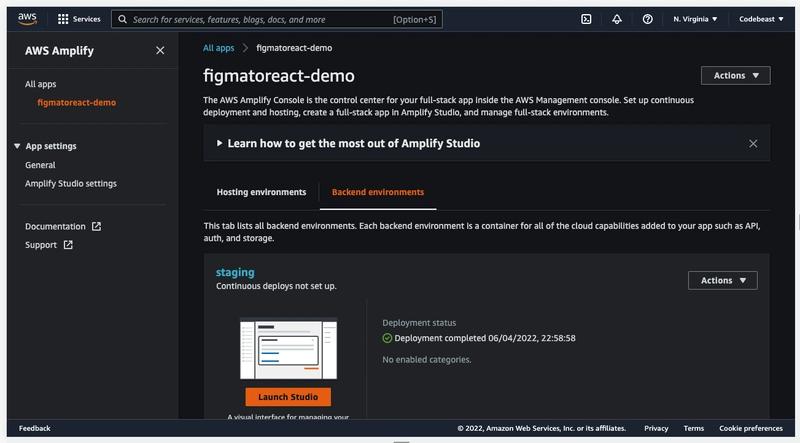The width and height of the screenshot is (800, 443).
Task: Expand Learn how to get the most out of Amplify Studio
Action: (x=219, y=143)
